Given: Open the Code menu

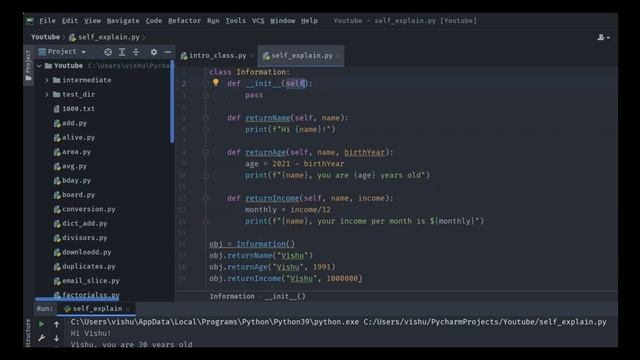Looking at the screenshot, I should [154, 20].
